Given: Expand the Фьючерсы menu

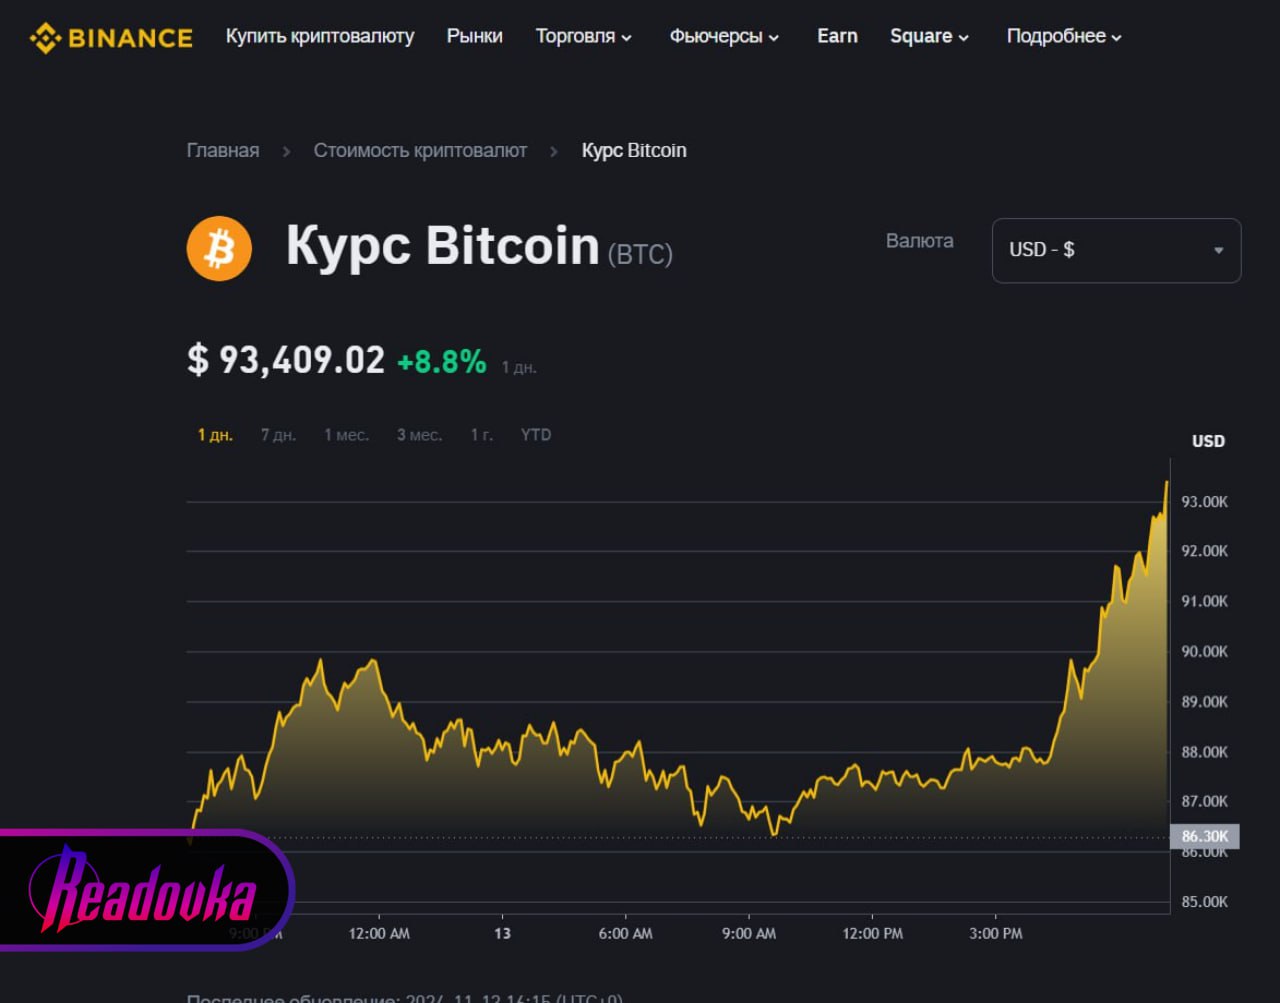Looking at the screenshot, I should pyautogui.click(x=724, y=37).
